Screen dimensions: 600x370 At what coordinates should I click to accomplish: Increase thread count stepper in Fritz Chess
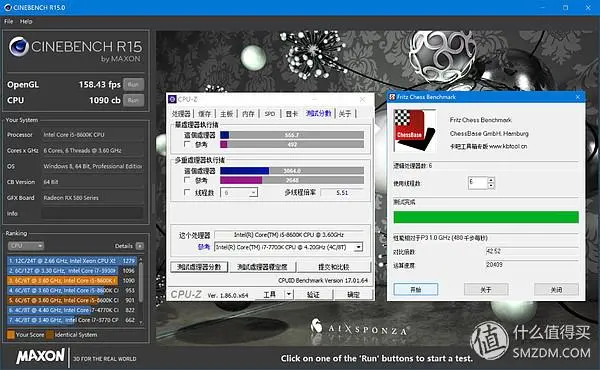(491, 180)
